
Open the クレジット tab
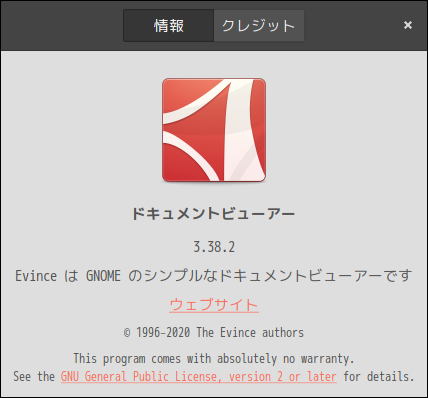point(259,26)
